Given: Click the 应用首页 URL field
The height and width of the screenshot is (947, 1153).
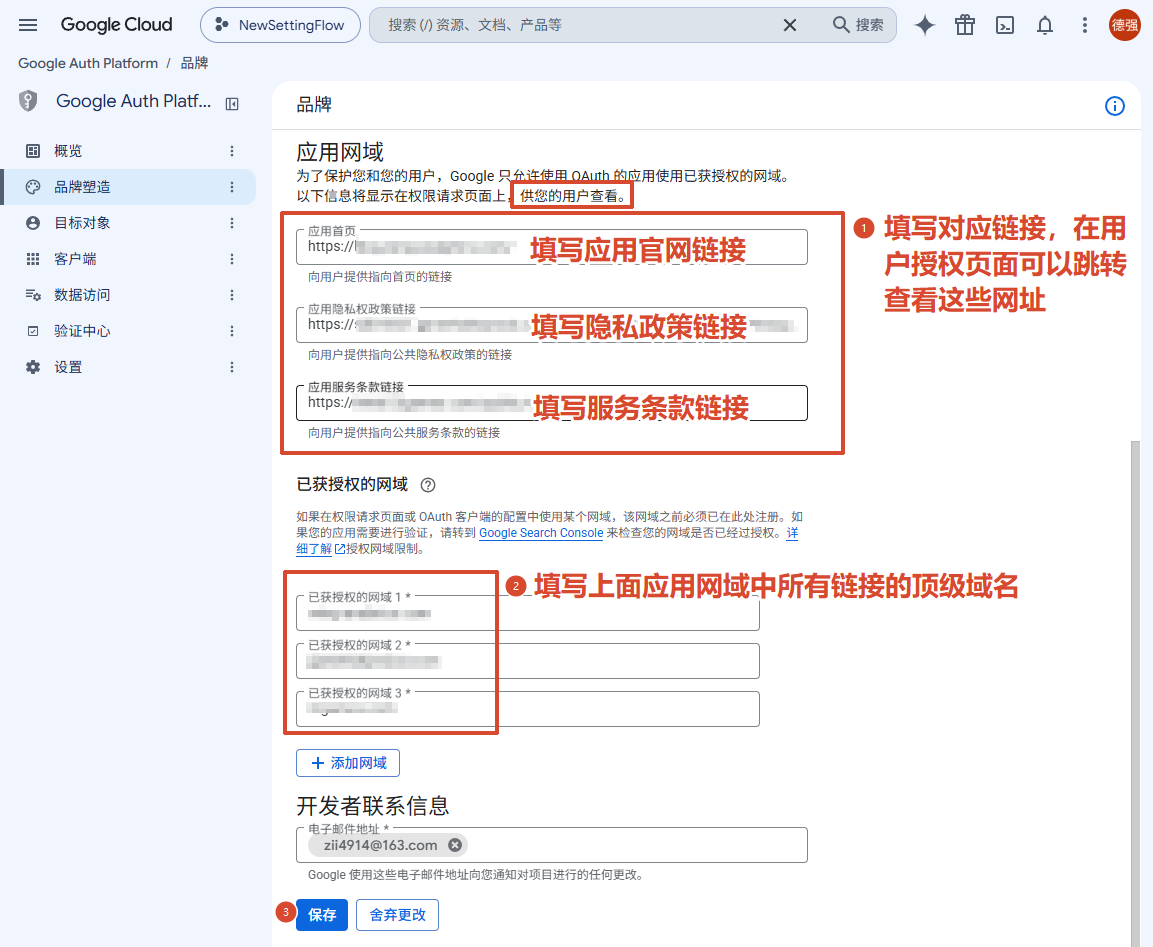Looking at the screenshot, I should click(551, 247).
